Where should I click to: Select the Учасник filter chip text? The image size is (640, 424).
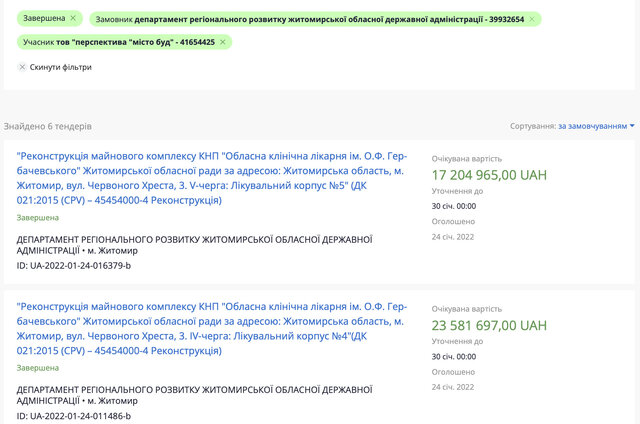[x=119, y=42]
